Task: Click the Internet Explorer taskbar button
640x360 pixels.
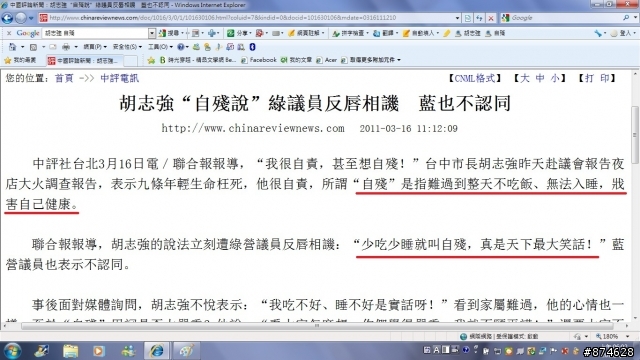Action: (156, 351)
